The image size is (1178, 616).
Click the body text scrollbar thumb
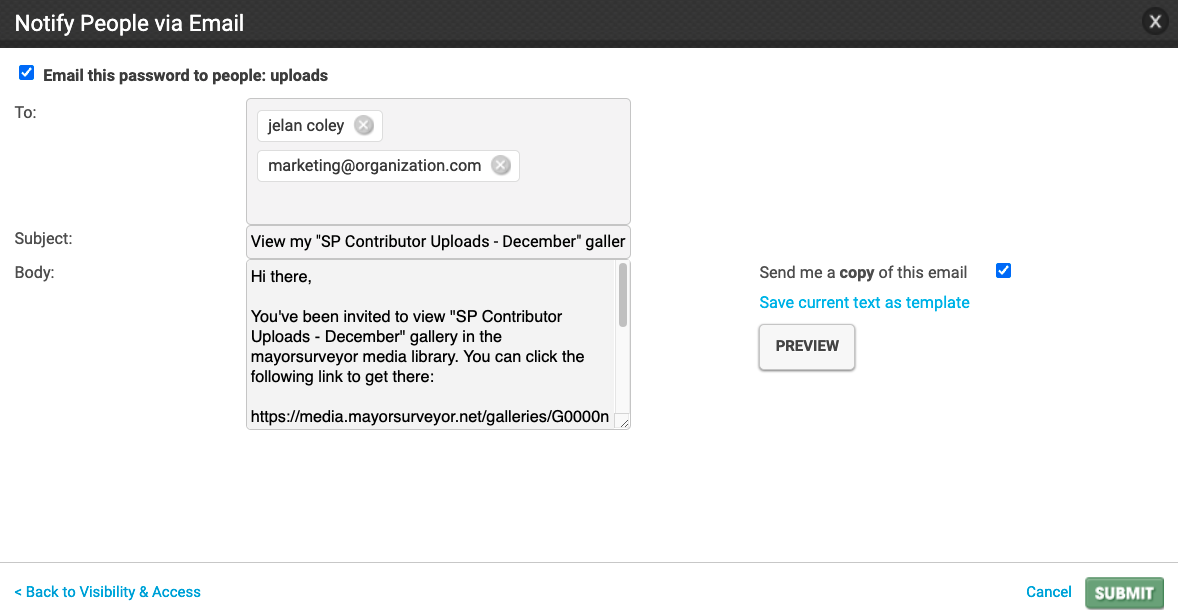pyautogui.click(x=623, y=295)
